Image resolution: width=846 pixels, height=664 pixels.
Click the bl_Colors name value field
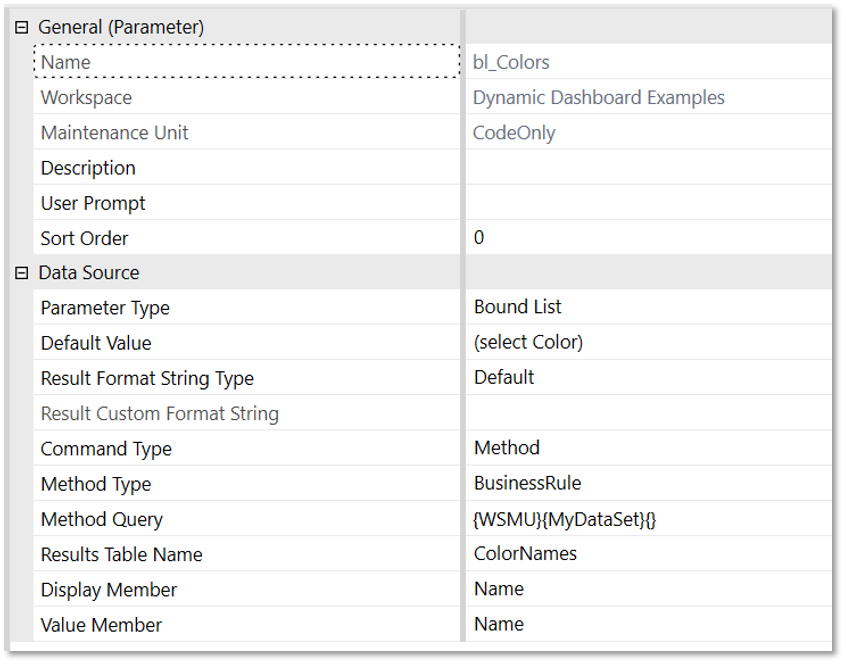(x=650, y=62)
